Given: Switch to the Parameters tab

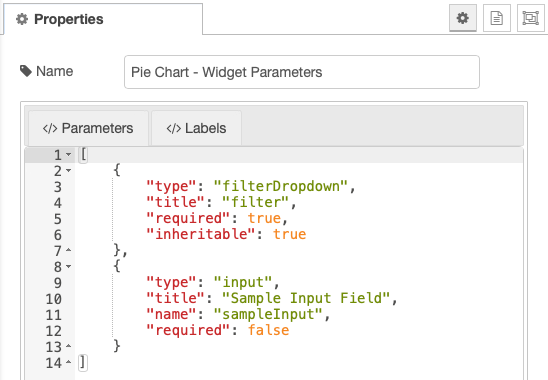Looking at the screenshot, I should (x=88, y=128).
